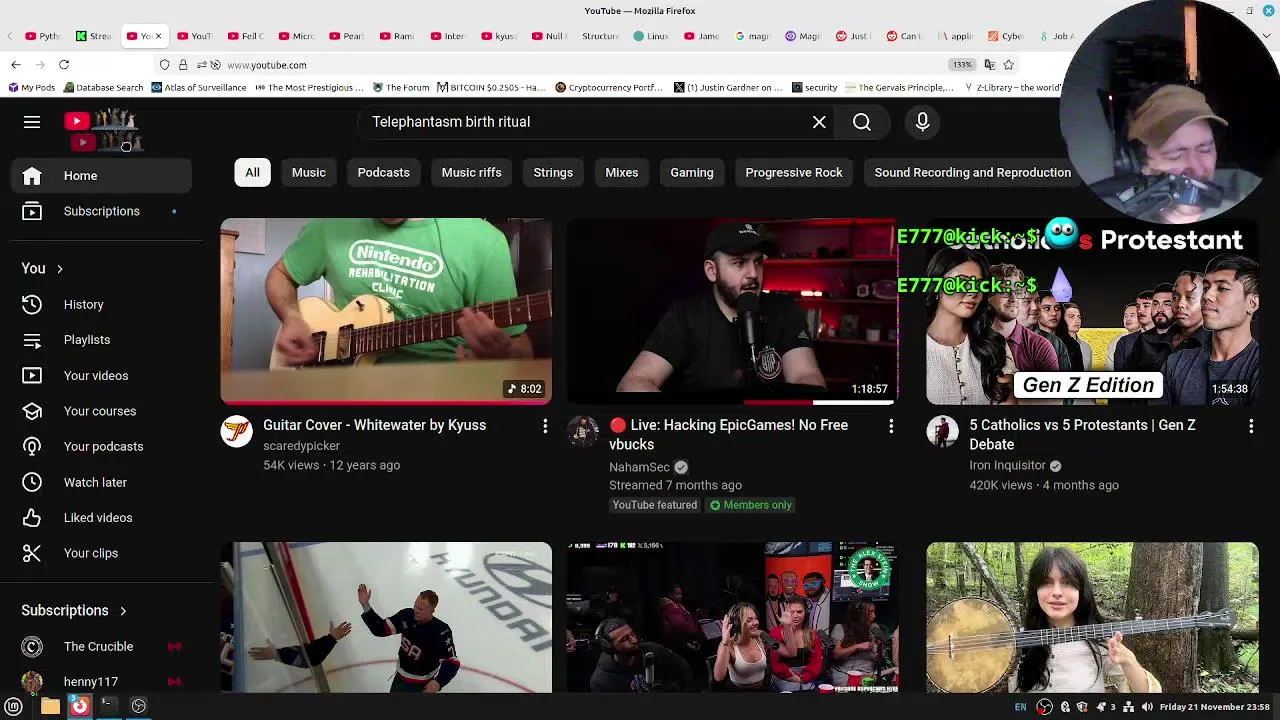This screenshot has height=720, width=1280.
Task: Open more options for Hacking EpicGames video
Action: pos(891,427)
